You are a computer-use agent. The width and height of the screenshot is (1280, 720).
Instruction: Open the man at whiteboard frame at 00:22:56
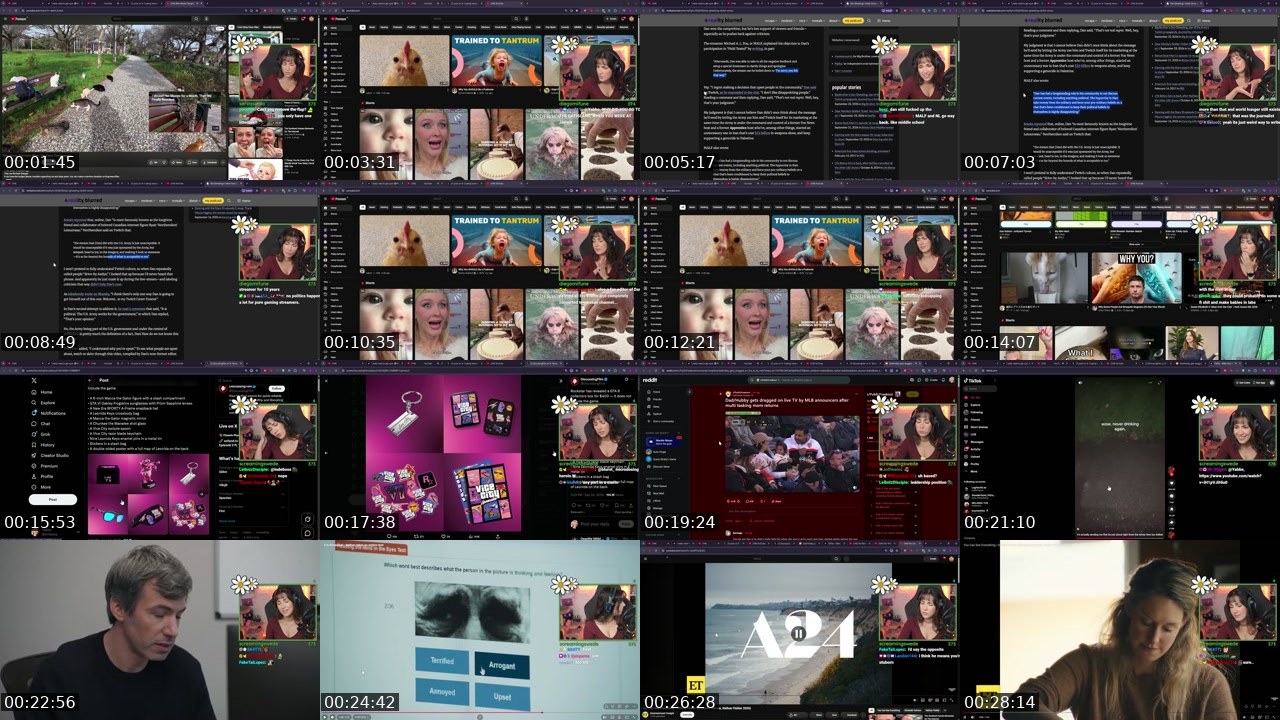tap(160, 630)
